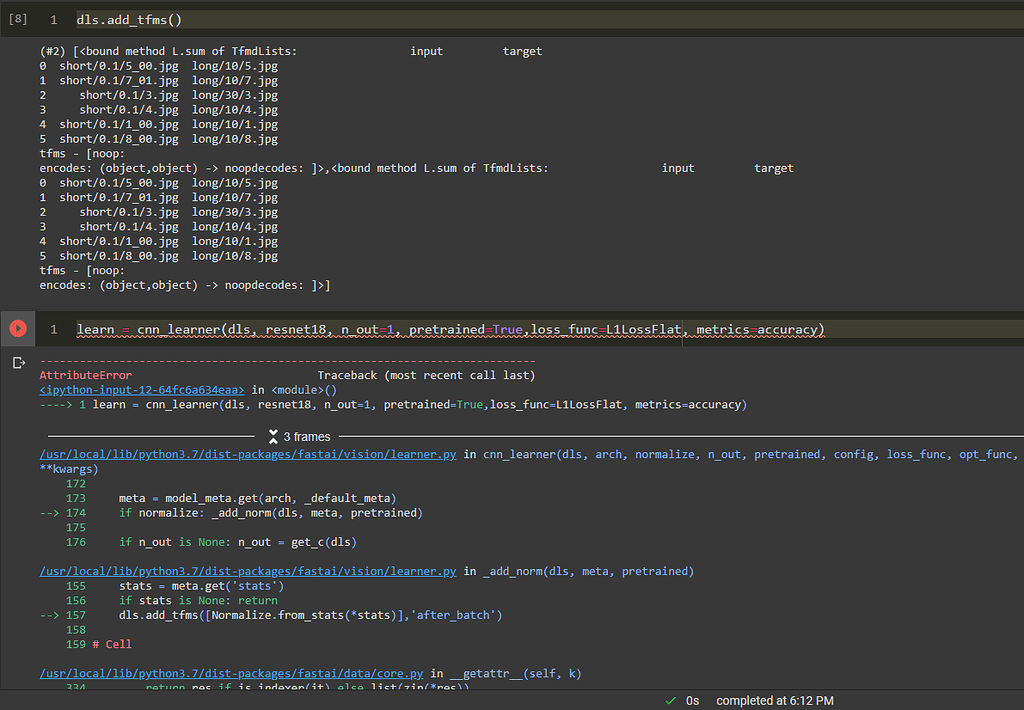This screenshot has height=710, width=1024.
Task: Click the cnn_learner code line to edit
Action: point(450,330)
